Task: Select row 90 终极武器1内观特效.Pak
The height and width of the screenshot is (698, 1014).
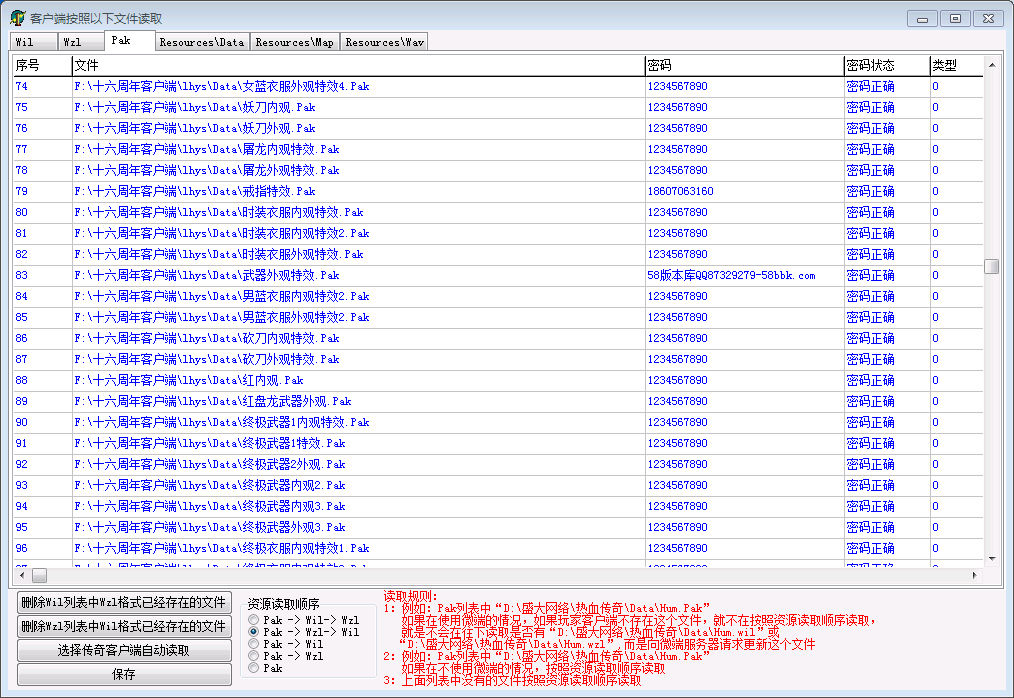Action: point(497,422)
